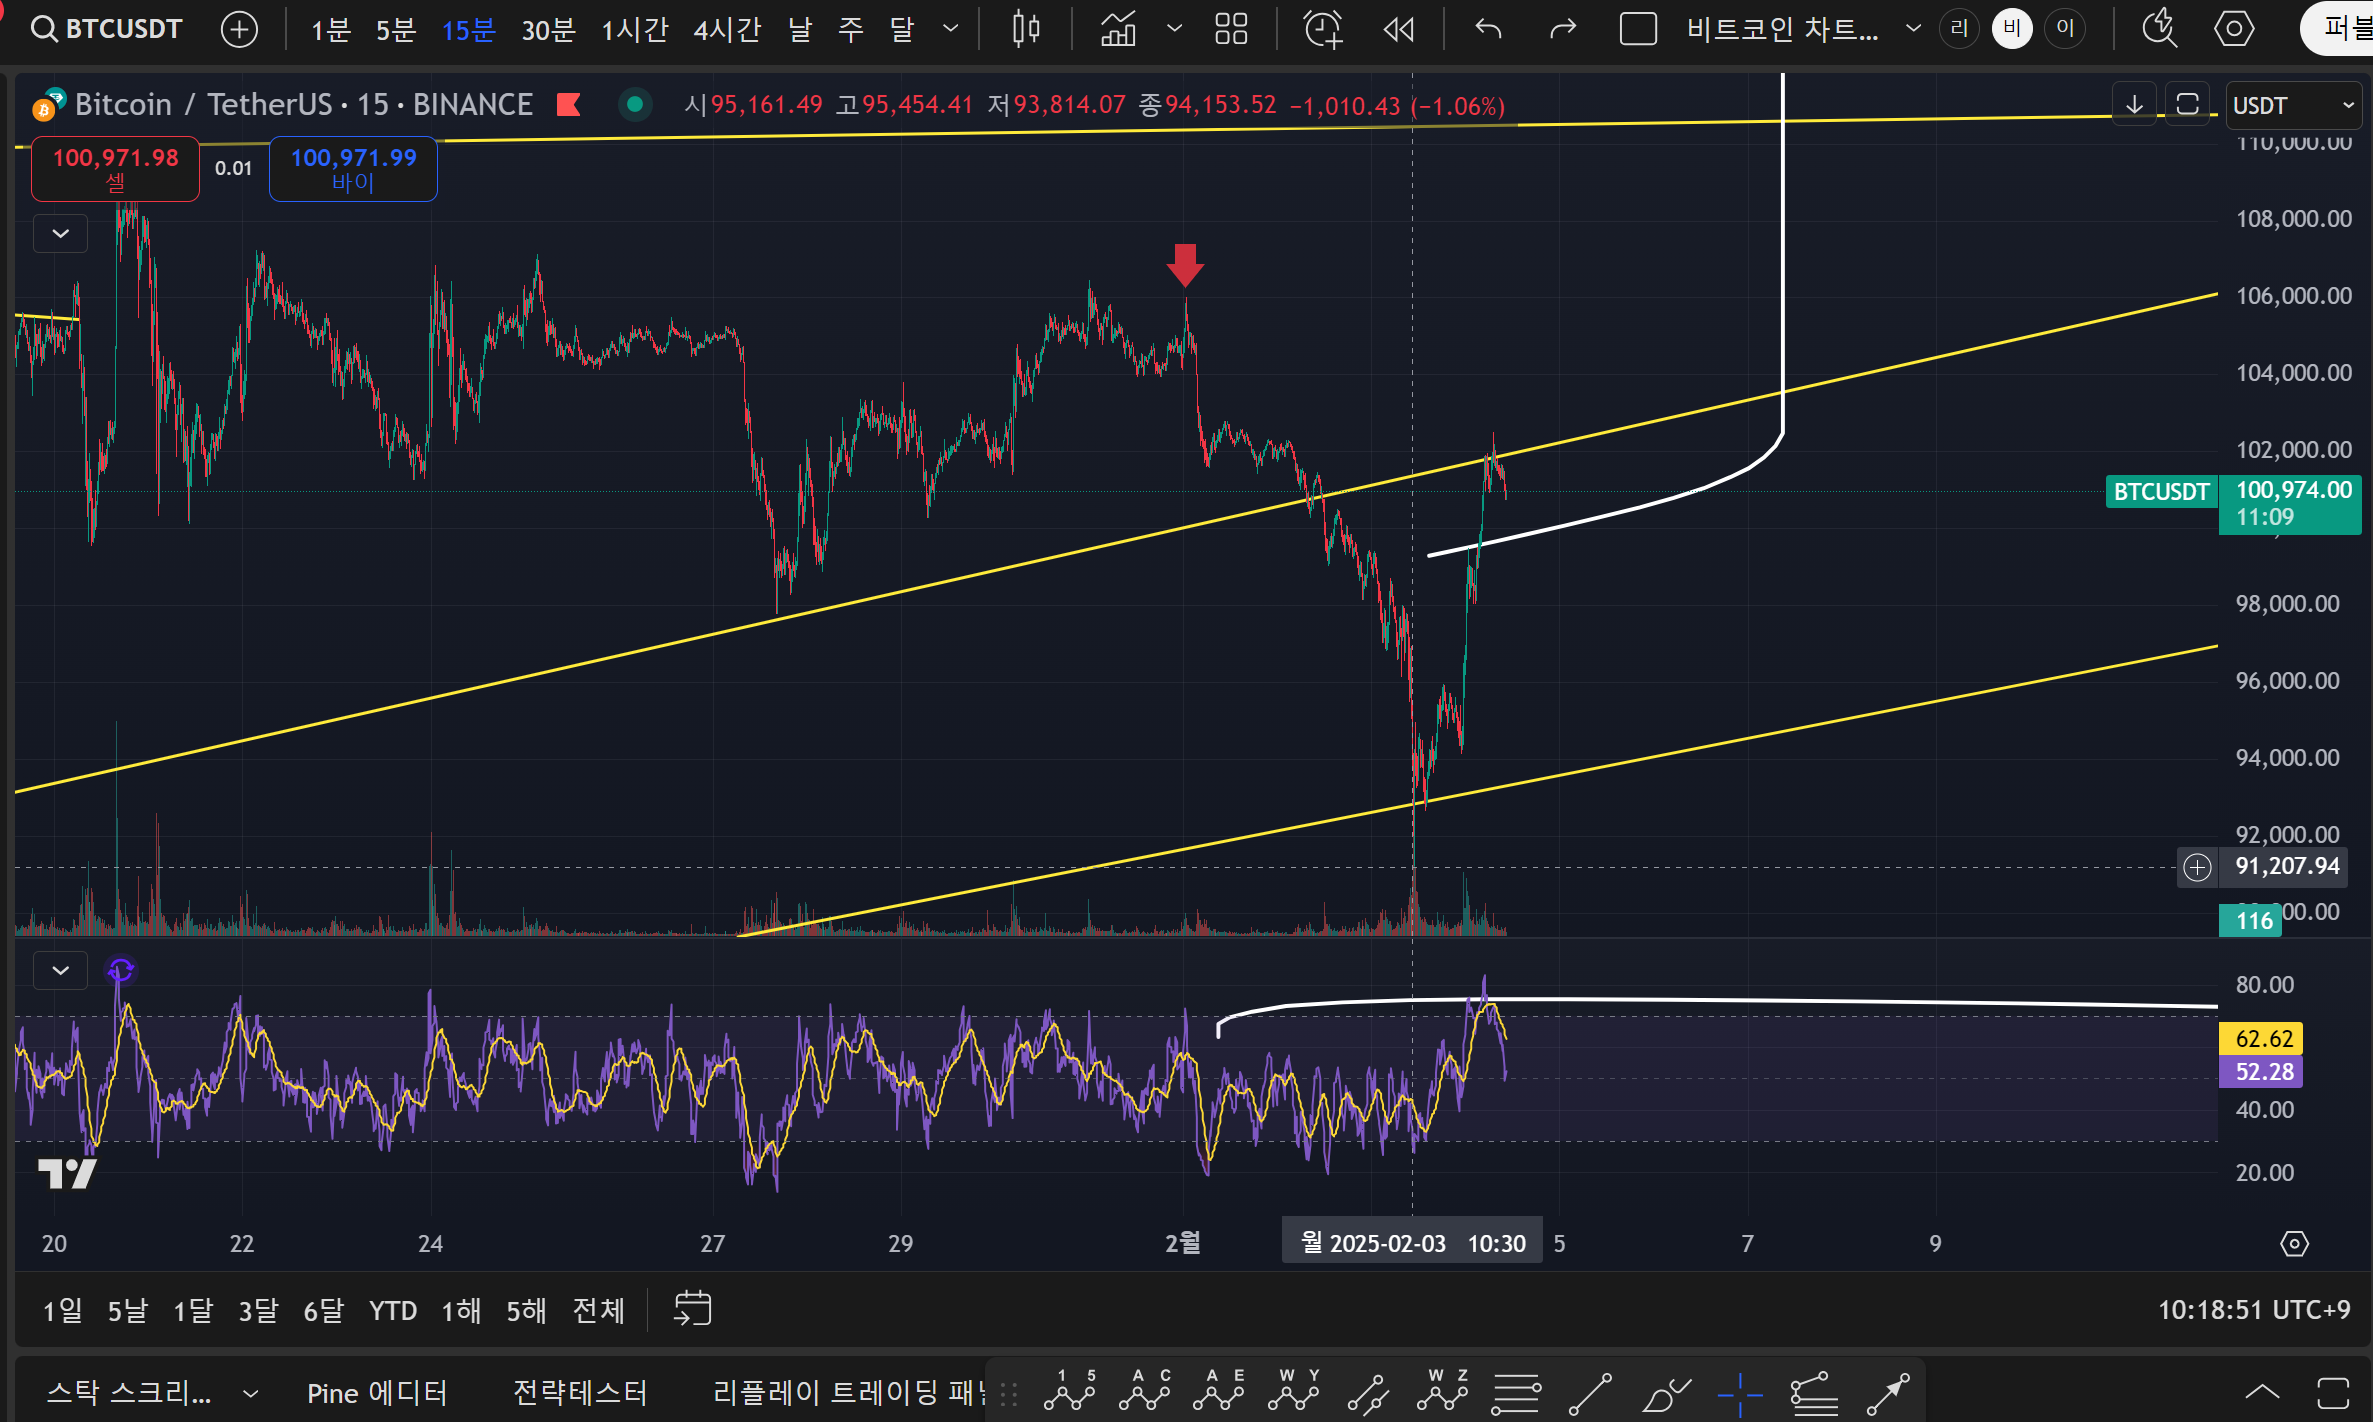Click the 100,971.99 바이 buy button
The height and width of the screenshot is (1422, 2373).
tap(353, 169)
